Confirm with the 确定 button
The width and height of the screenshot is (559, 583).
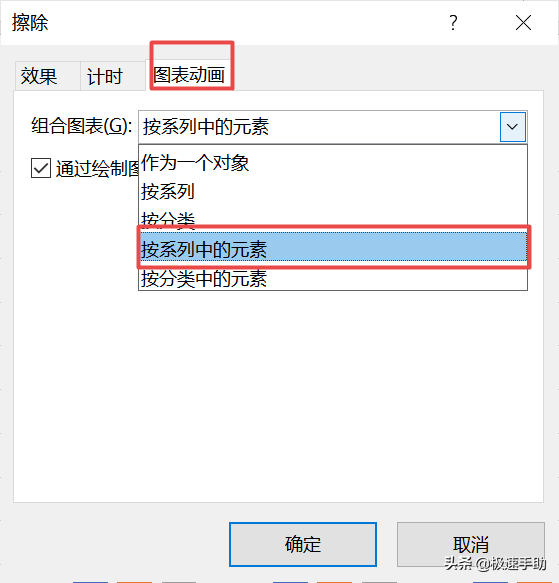point(303,544)
